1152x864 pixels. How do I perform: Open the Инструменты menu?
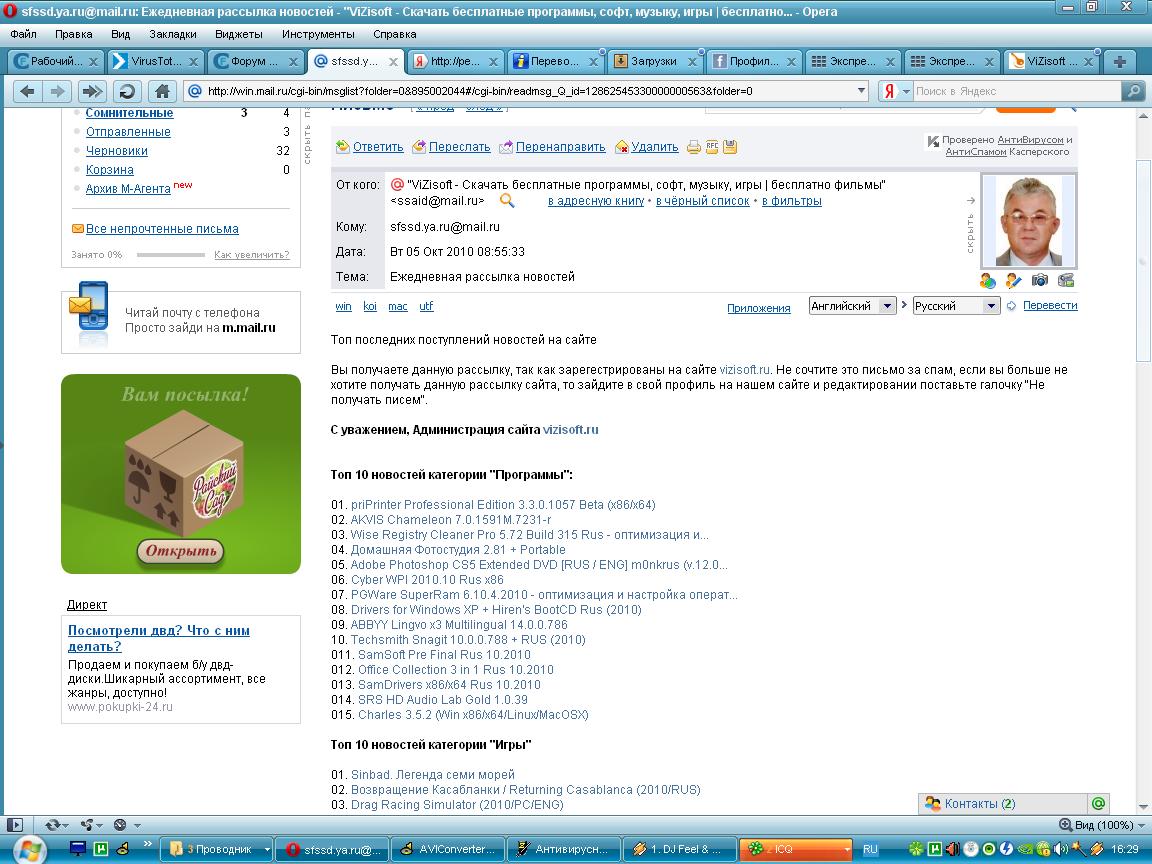[318, 34]
